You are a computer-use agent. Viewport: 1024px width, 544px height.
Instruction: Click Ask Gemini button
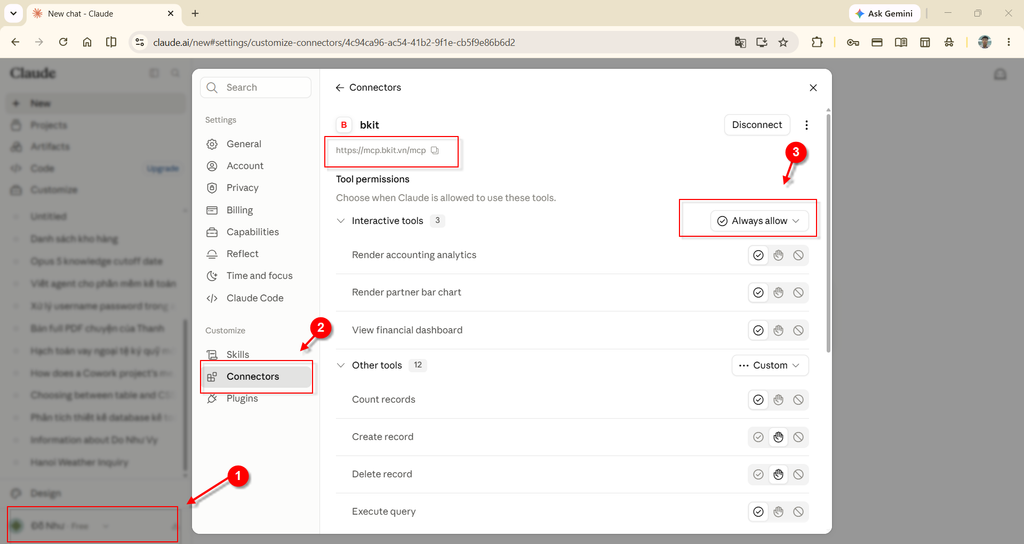[884, 13]
